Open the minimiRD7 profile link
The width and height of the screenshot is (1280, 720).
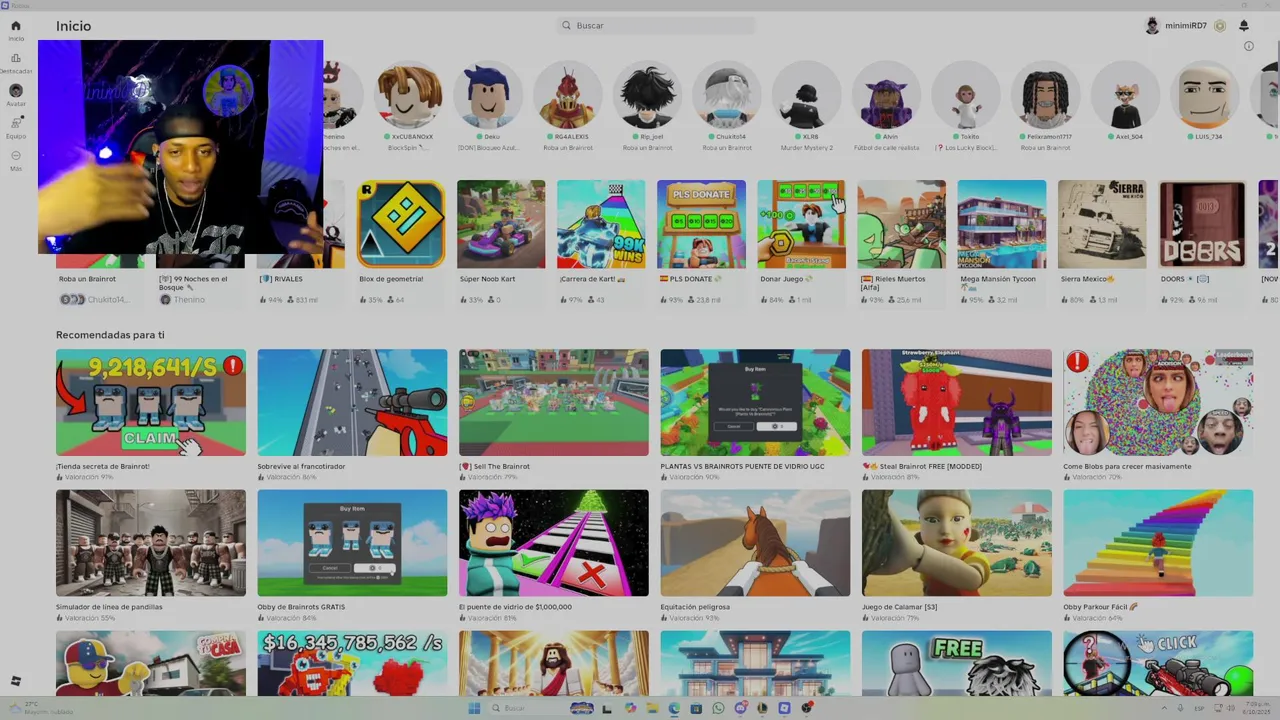click(1176, 26)
